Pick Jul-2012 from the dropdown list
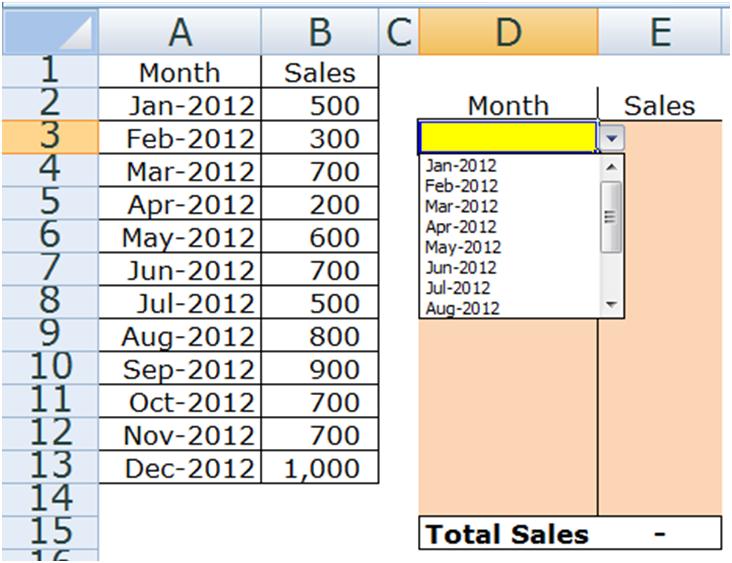 point(460,288)
